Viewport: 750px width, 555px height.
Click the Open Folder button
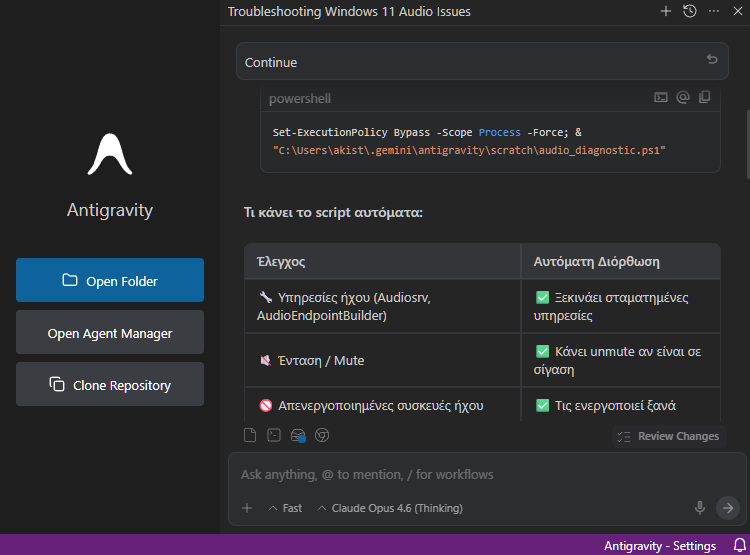[x=110, y=281]
